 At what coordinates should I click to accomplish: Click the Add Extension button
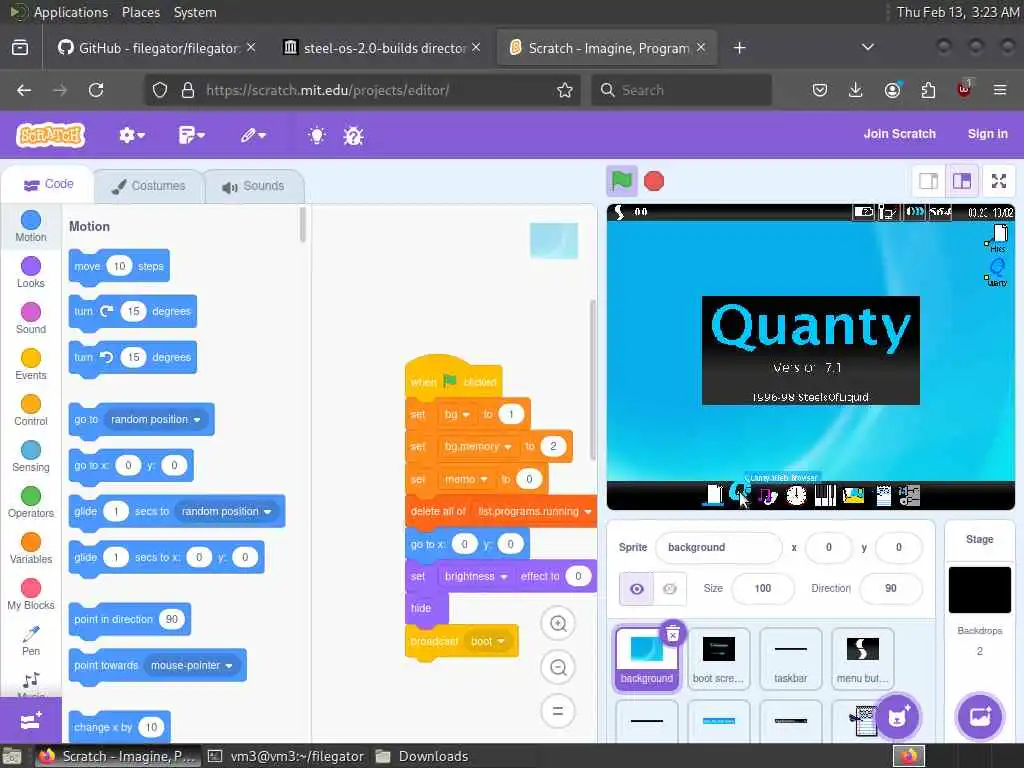[x=31, y=720]
